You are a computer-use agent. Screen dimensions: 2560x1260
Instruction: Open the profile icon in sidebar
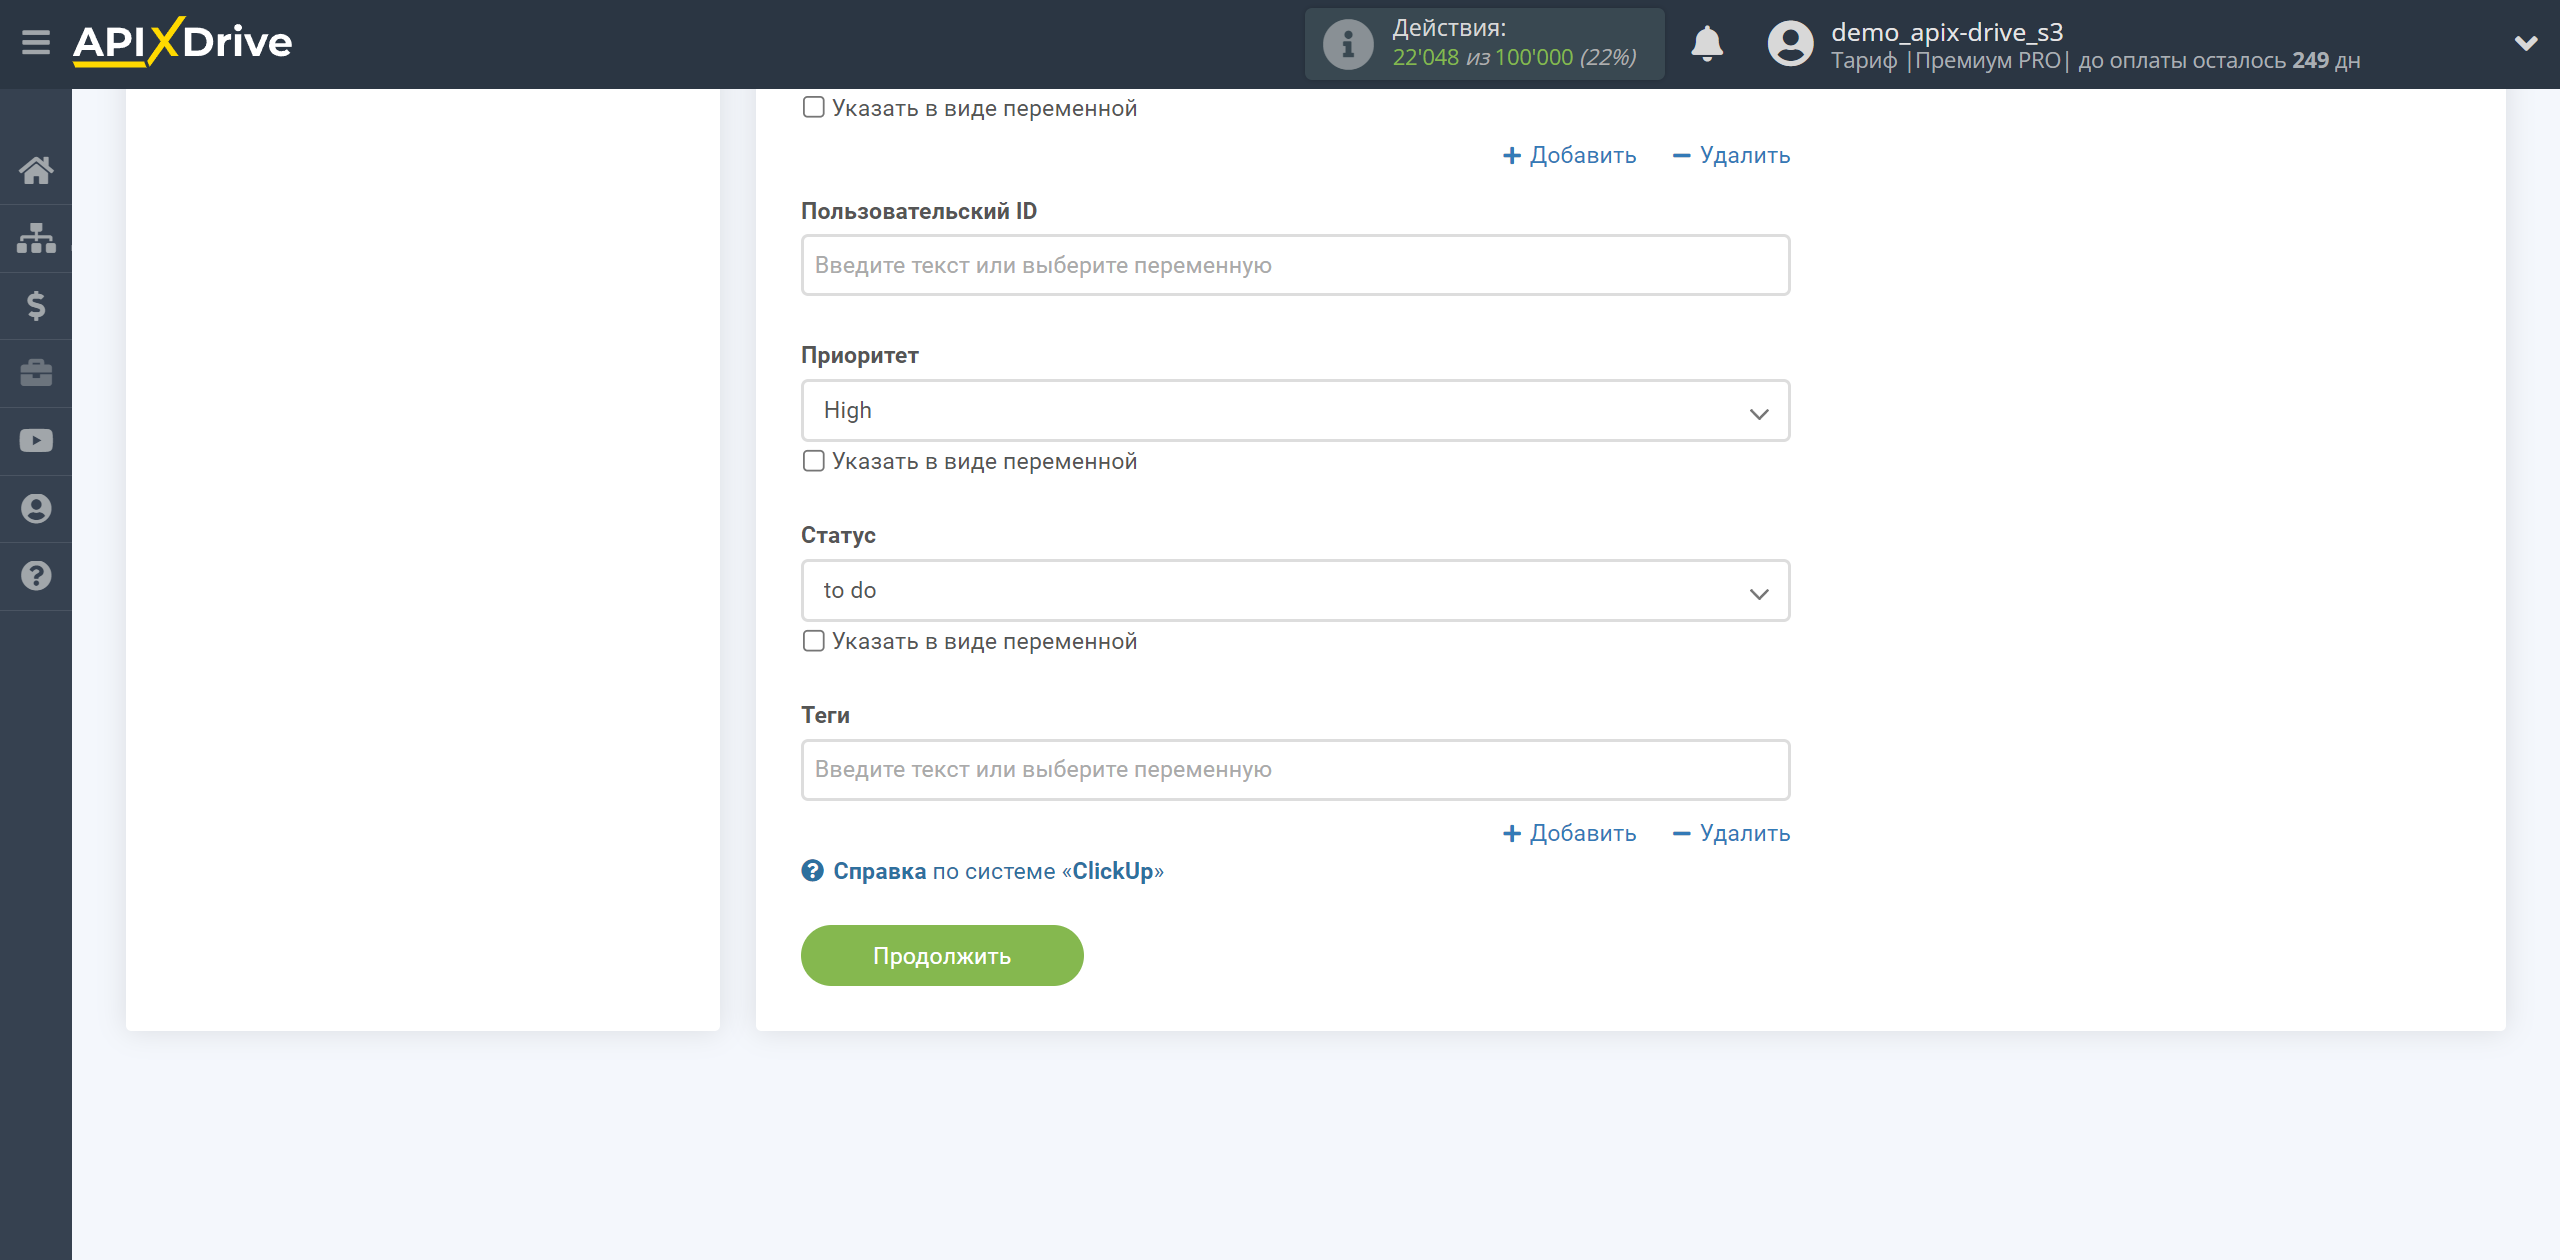click(36, 508)
